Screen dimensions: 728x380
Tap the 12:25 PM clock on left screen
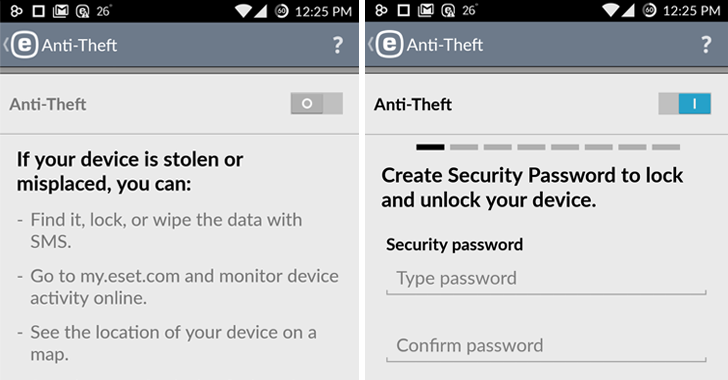tap(323, 11)
